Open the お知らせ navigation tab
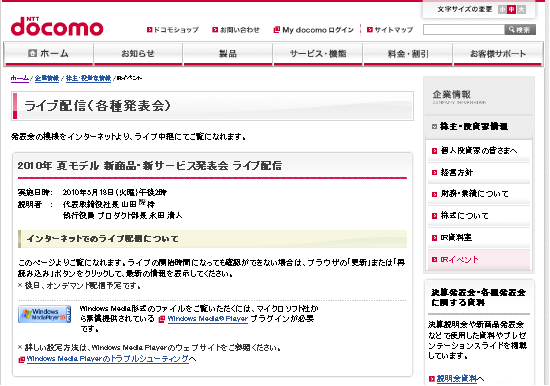This screenshot has height=386, width=550. point(138,54)
